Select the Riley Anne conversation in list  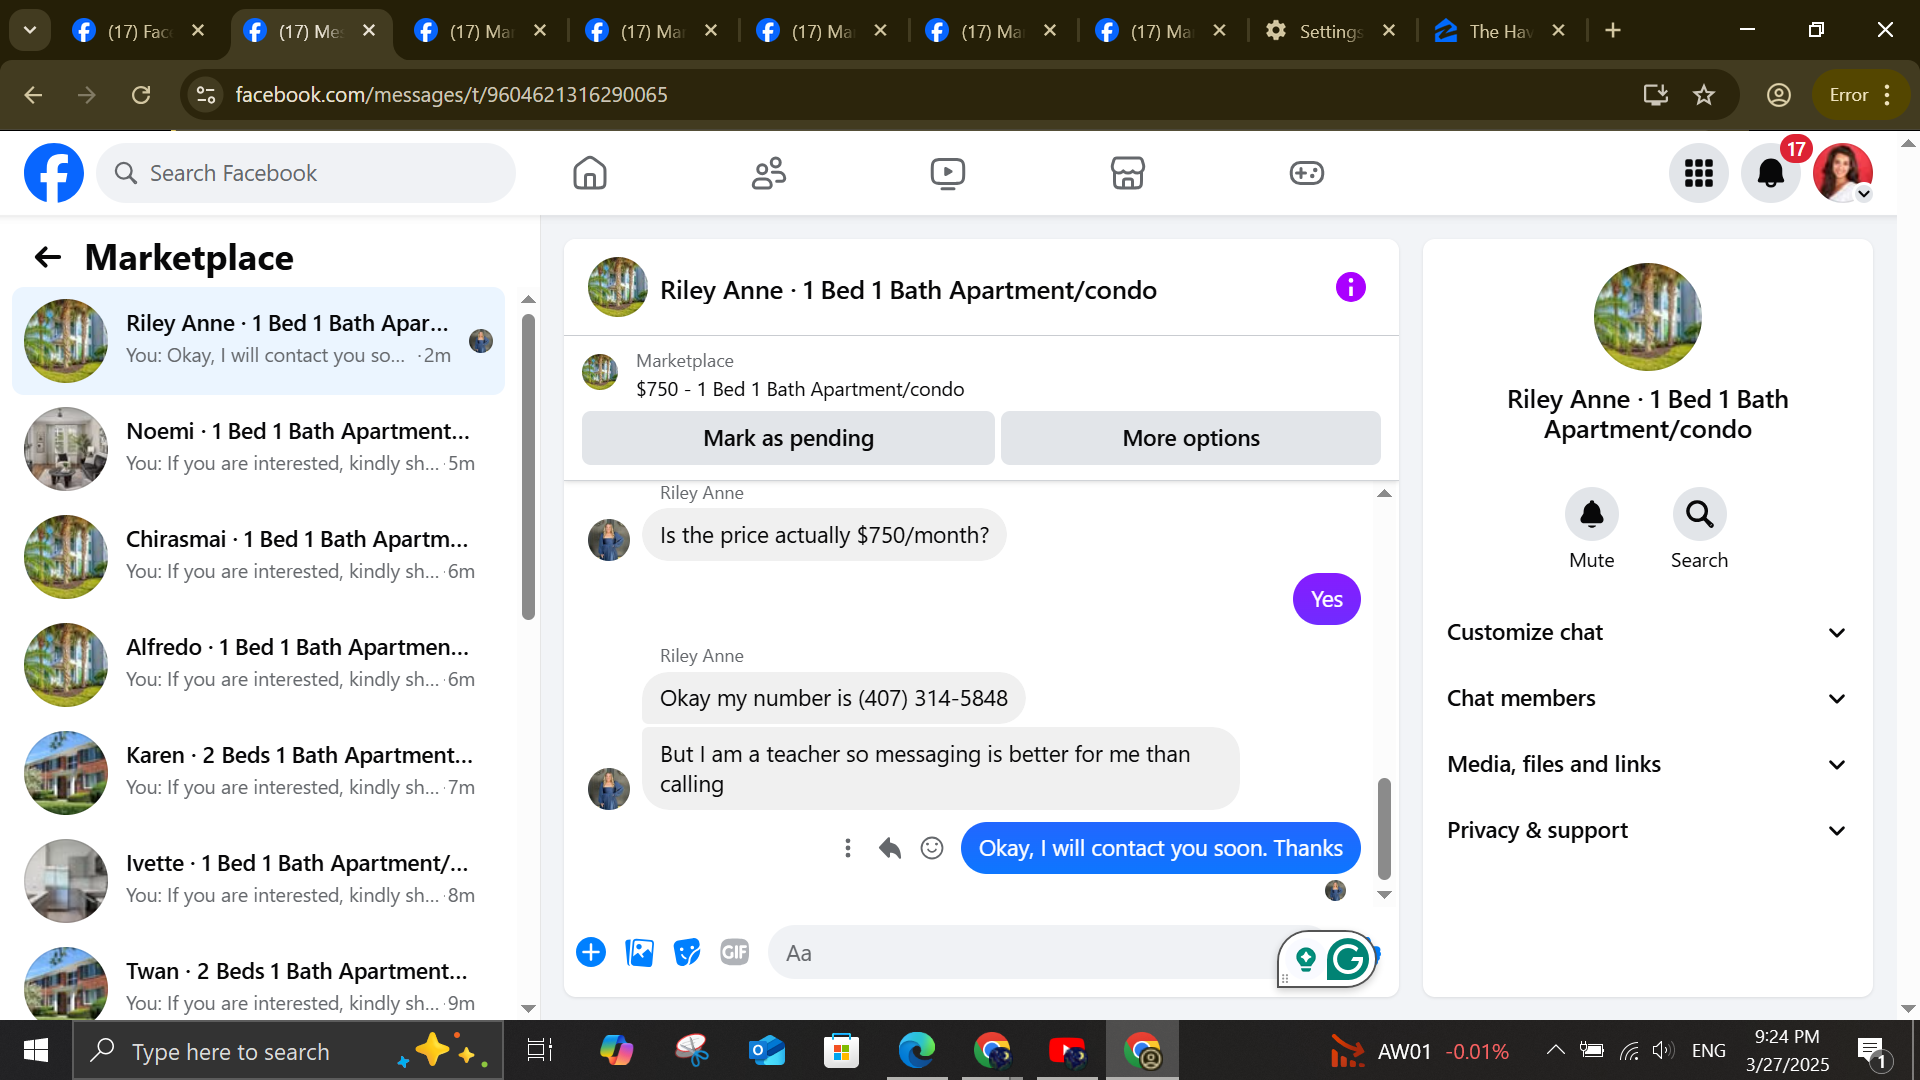point(258,340)
